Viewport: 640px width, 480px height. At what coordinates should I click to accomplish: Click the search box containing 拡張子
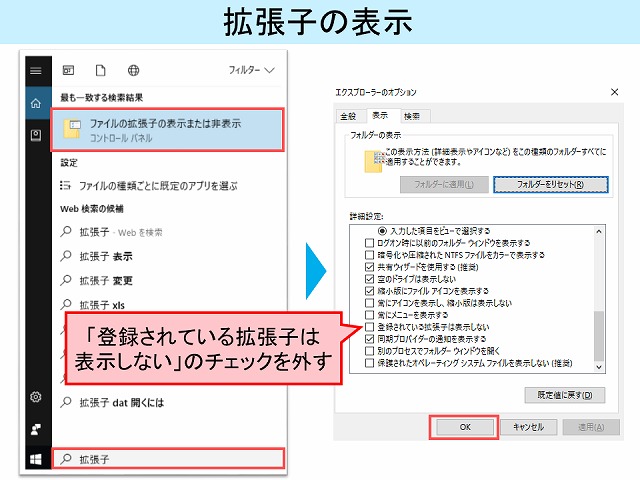(168, 459)
